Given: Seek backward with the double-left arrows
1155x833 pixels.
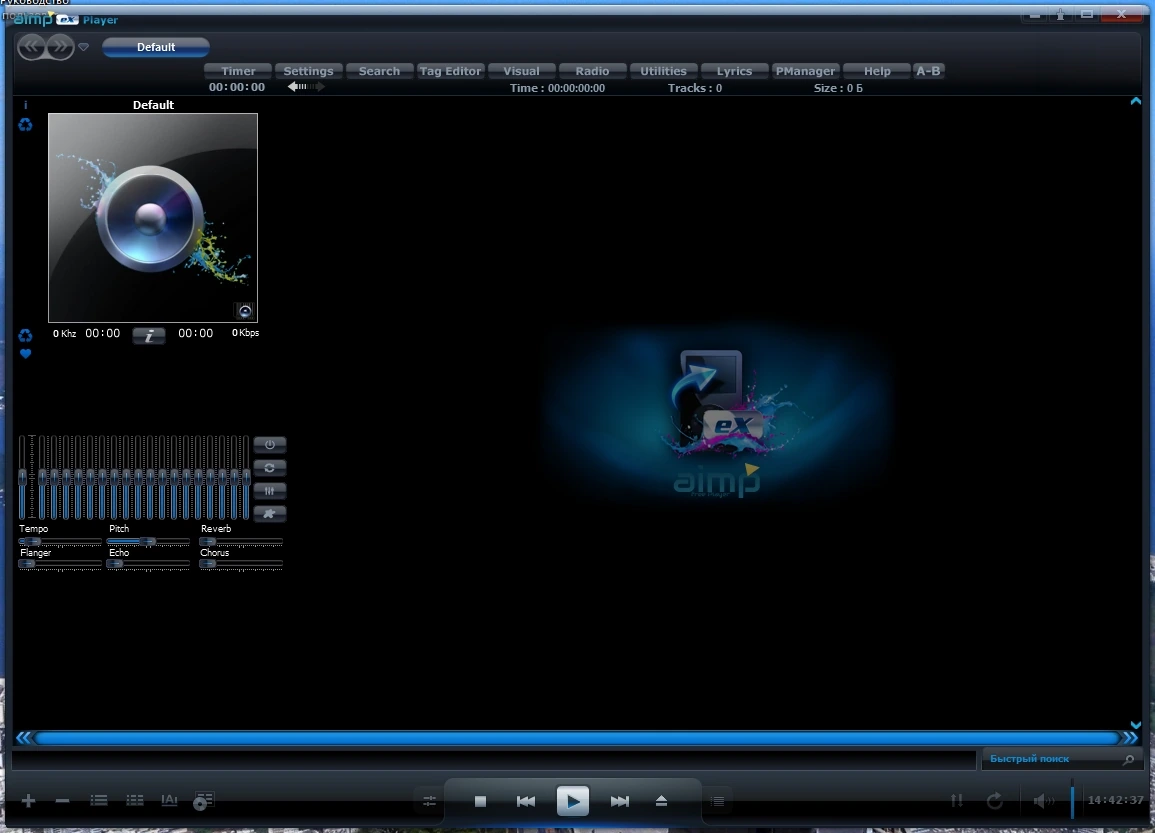Looking at the screenshot, I should click(24, 737).
